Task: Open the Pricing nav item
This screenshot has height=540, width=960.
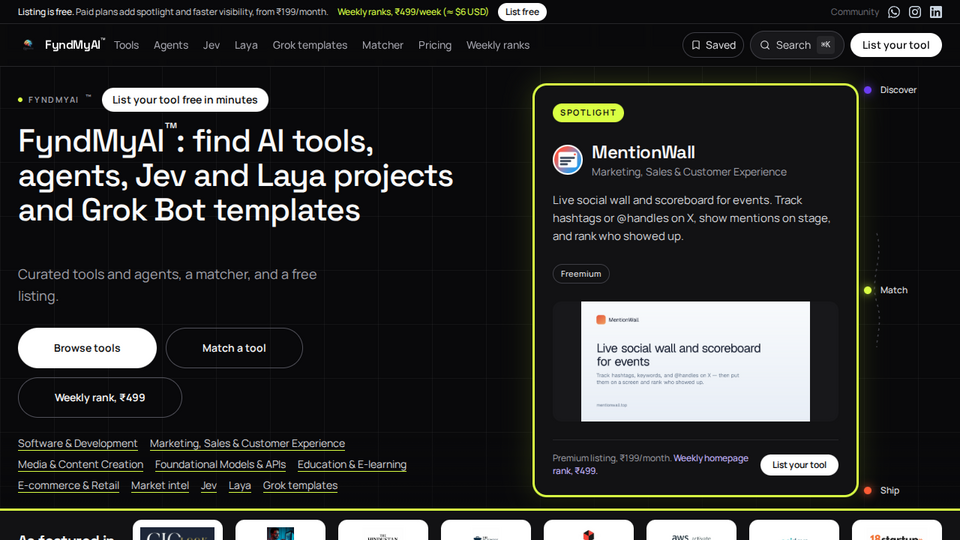Action: (435, 45)
